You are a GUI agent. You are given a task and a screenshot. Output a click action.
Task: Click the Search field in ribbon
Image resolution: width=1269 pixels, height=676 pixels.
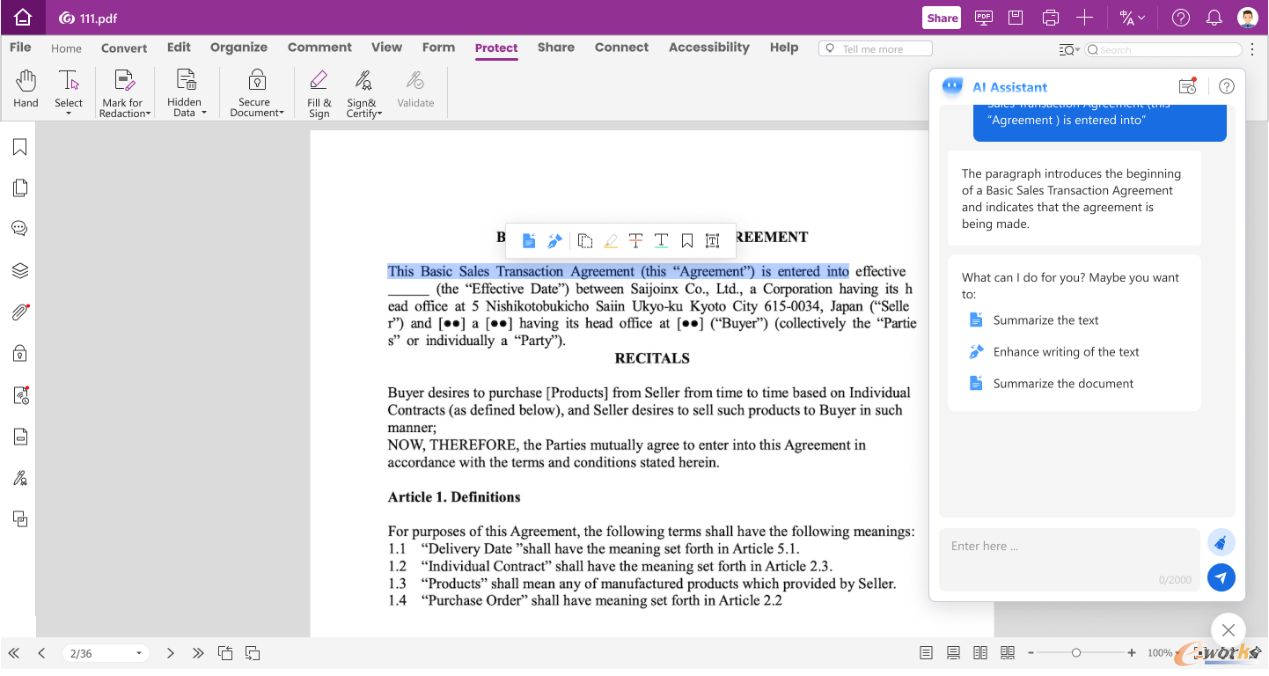pos(1163,49)
